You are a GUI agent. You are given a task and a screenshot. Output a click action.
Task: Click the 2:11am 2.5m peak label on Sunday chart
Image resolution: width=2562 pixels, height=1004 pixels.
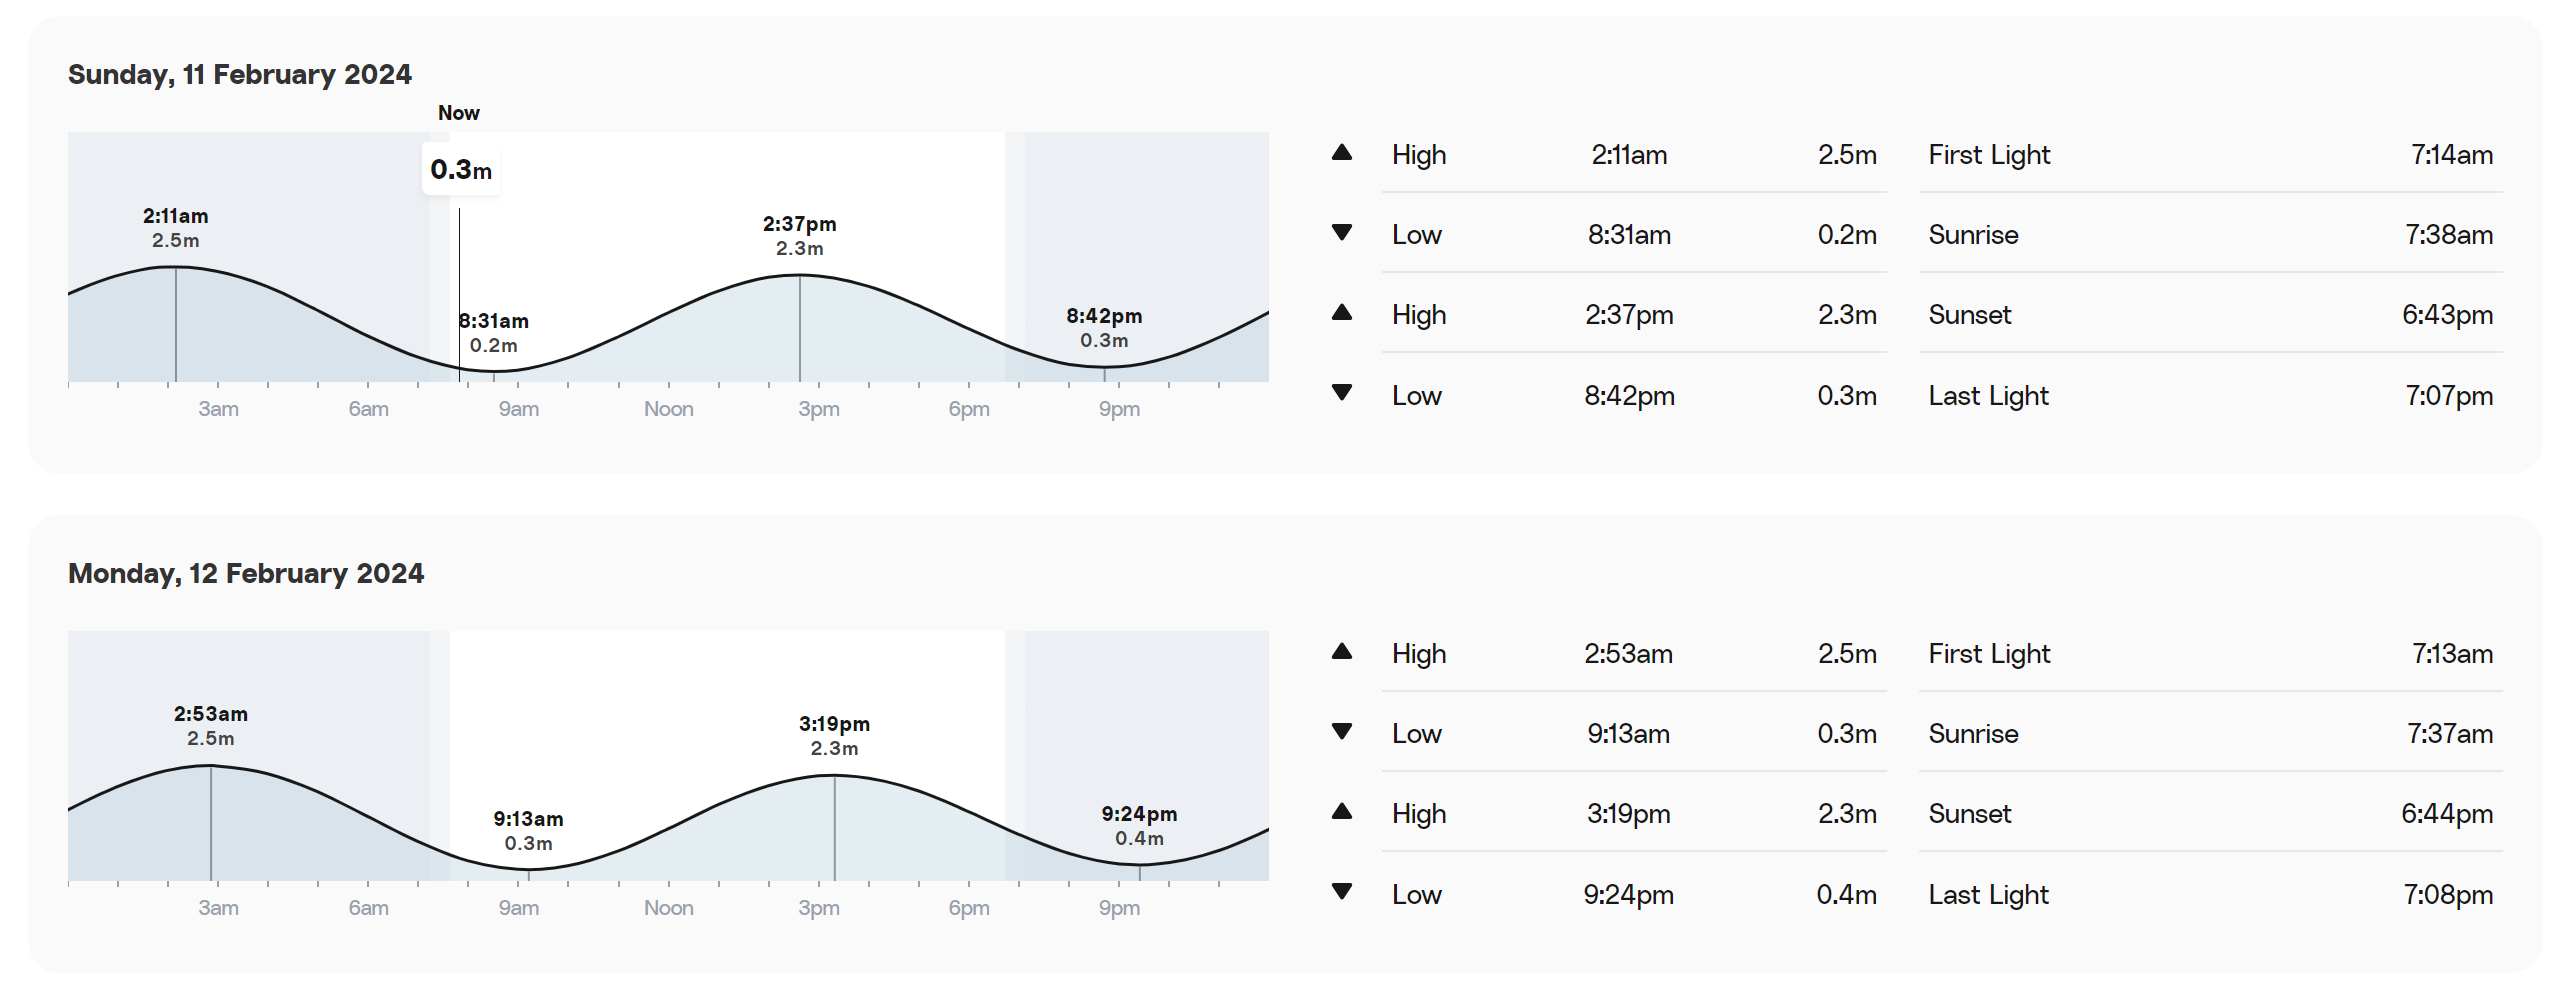click(x=176, y=228)
